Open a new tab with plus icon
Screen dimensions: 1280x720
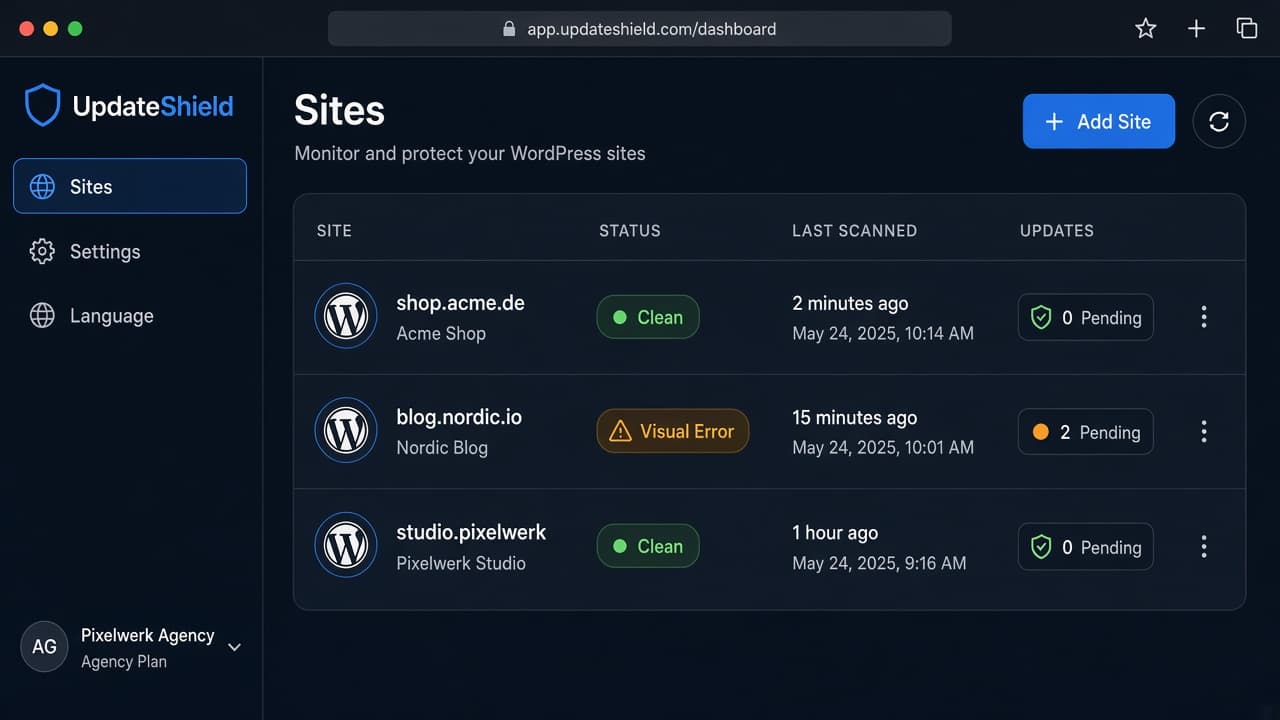(x=1196, y=28)
